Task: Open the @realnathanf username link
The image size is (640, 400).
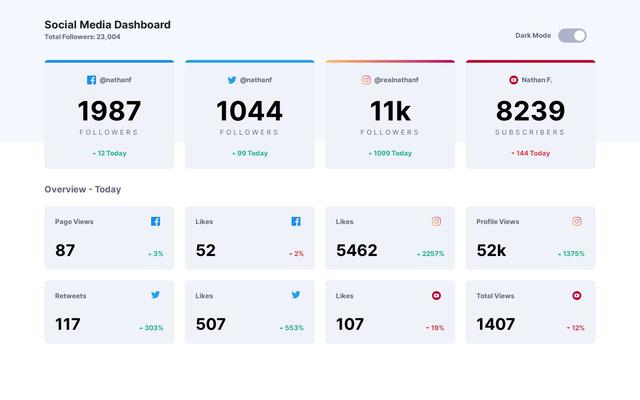Action: point(396,80)
